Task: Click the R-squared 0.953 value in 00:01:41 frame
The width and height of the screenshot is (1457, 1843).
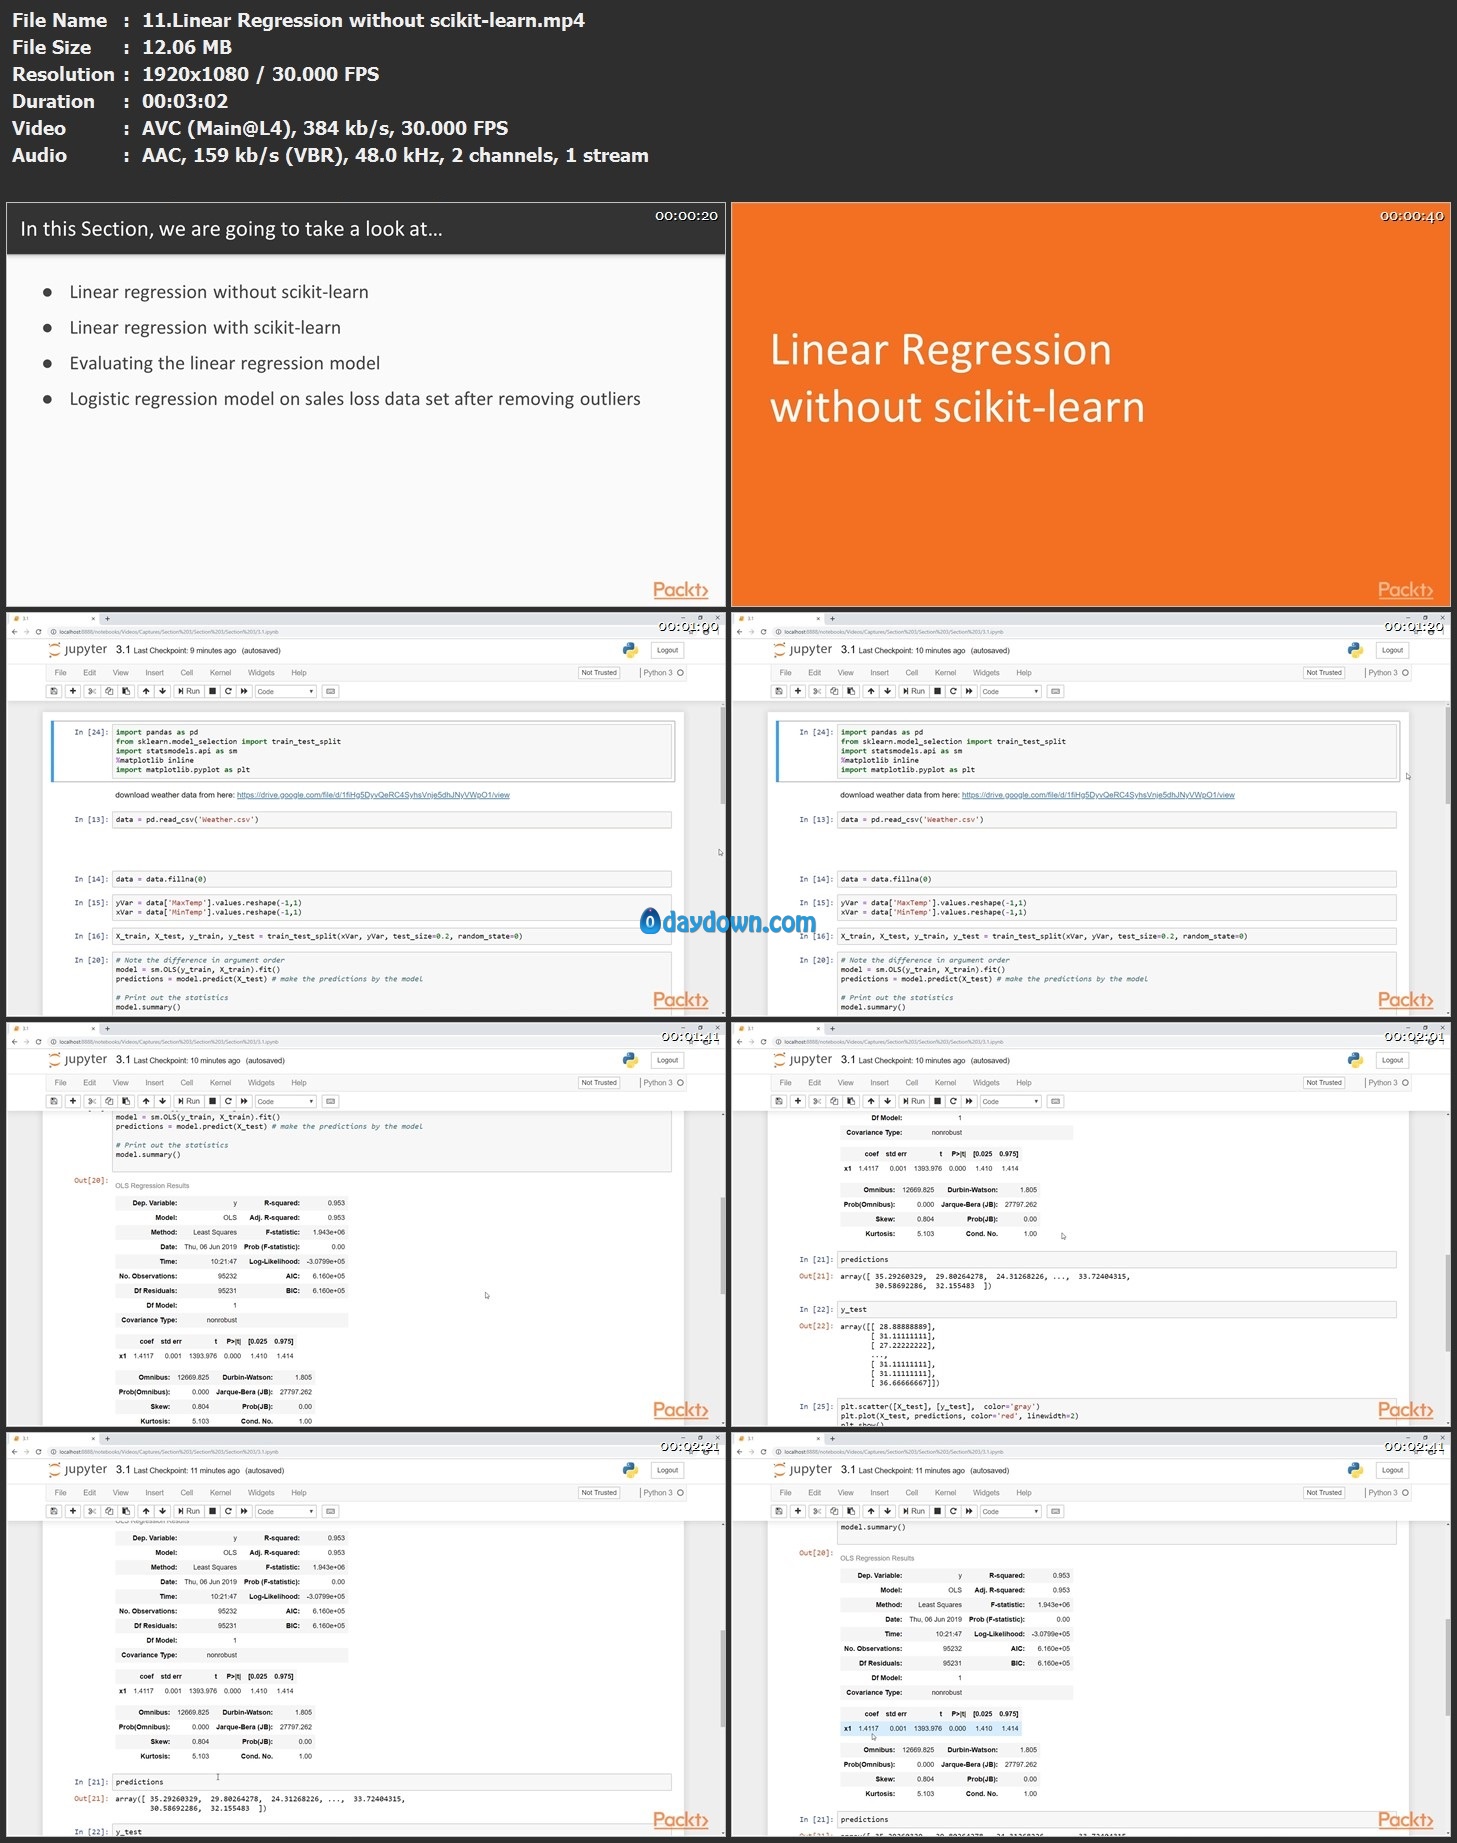Action: (x=336, y=1203)
